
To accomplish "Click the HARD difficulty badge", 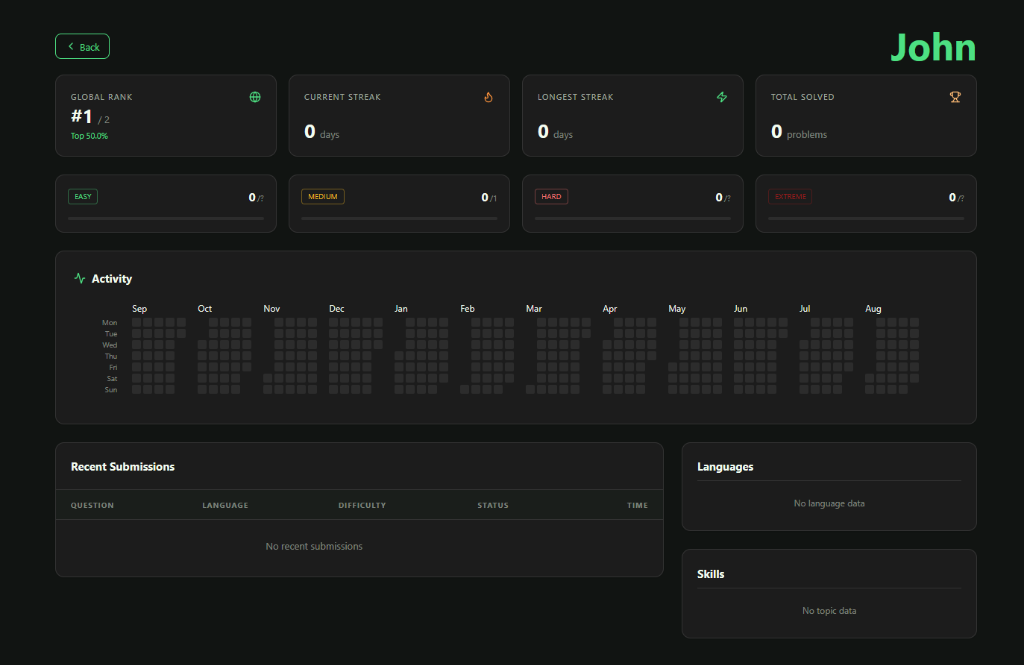I will pyautogui.click(x=551, y=197).
